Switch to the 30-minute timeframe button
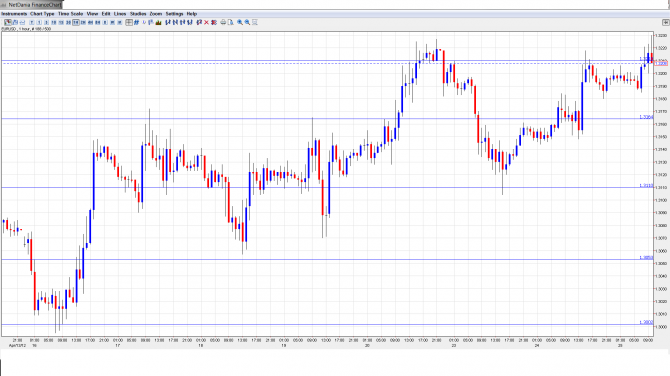 pyautogui.click(x=68, y=22)
